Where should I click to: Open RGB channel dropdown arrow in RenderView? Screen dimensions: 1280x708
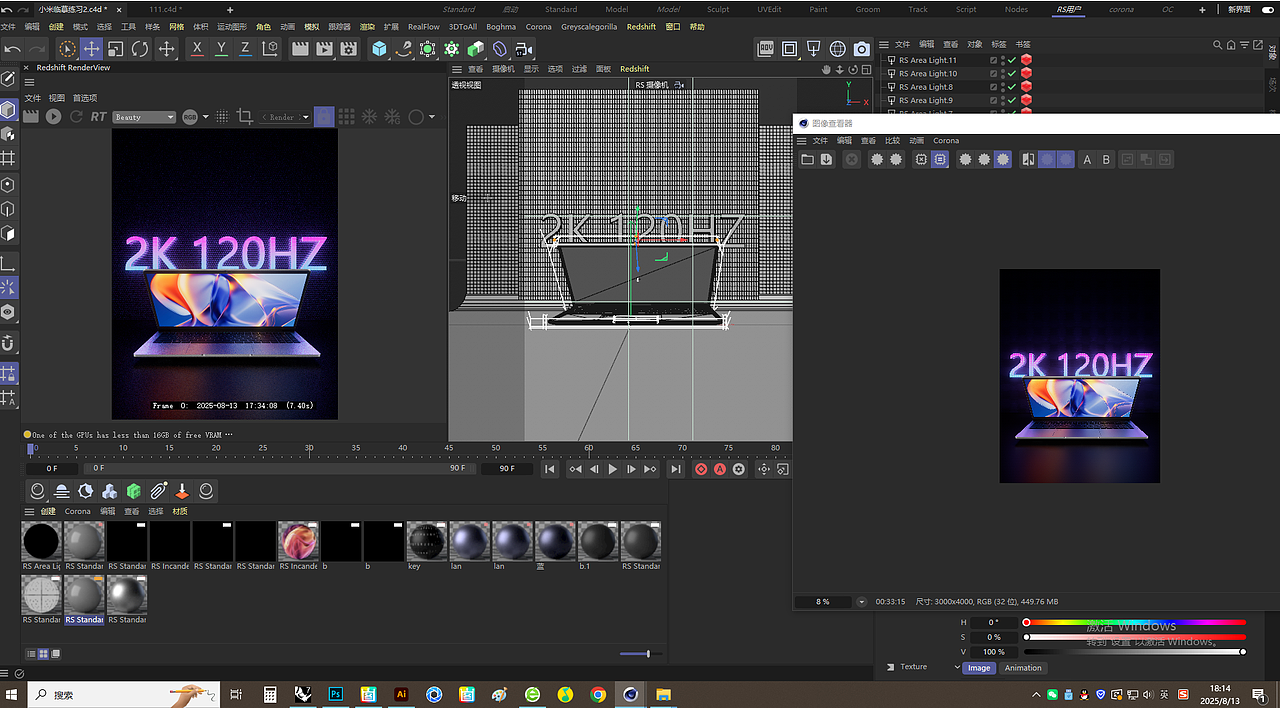(x=205, y=117)
